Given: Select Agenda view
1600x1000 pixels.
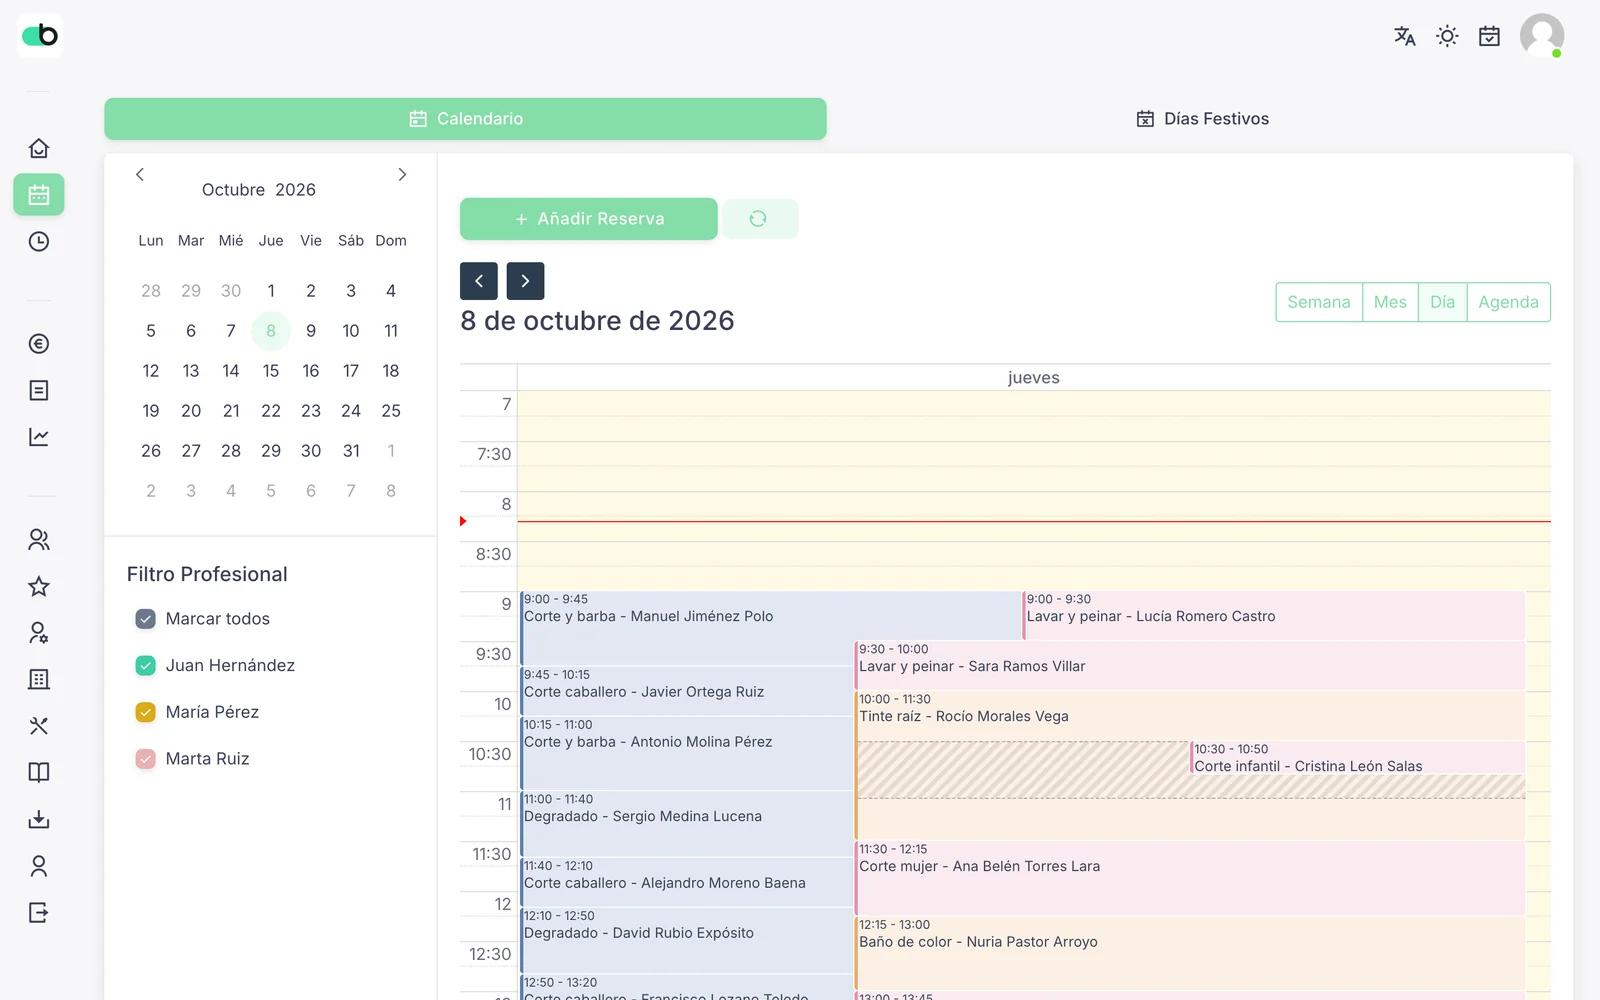Looking at the screenshot, I should coord(1508,302).
